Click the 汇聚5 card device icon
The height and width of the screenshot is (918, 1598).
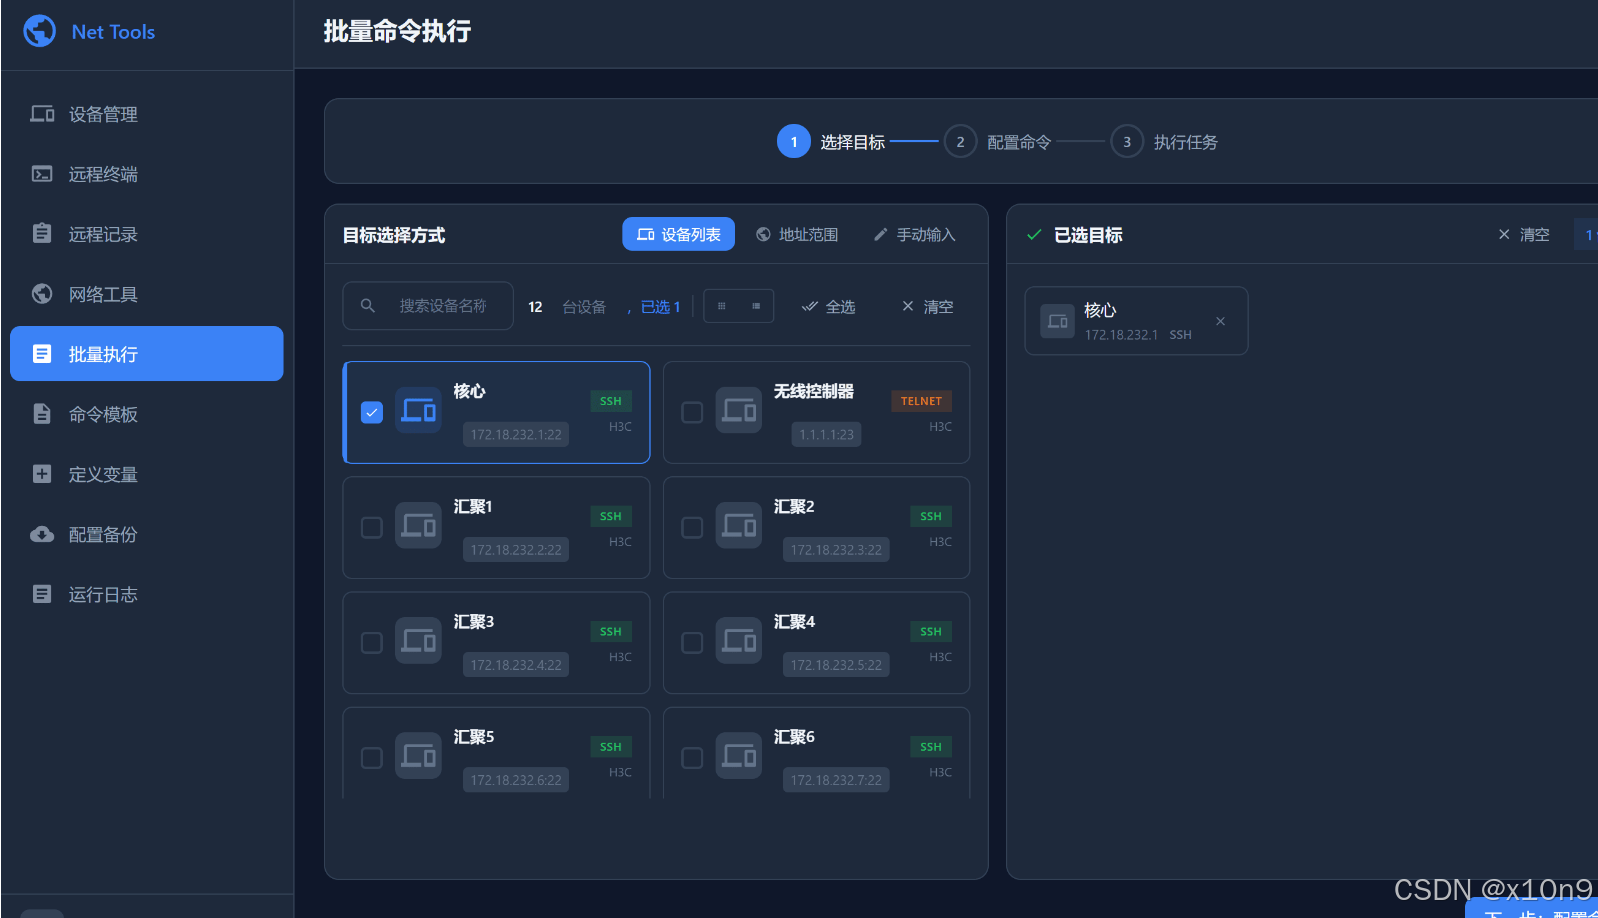(419, 755)
